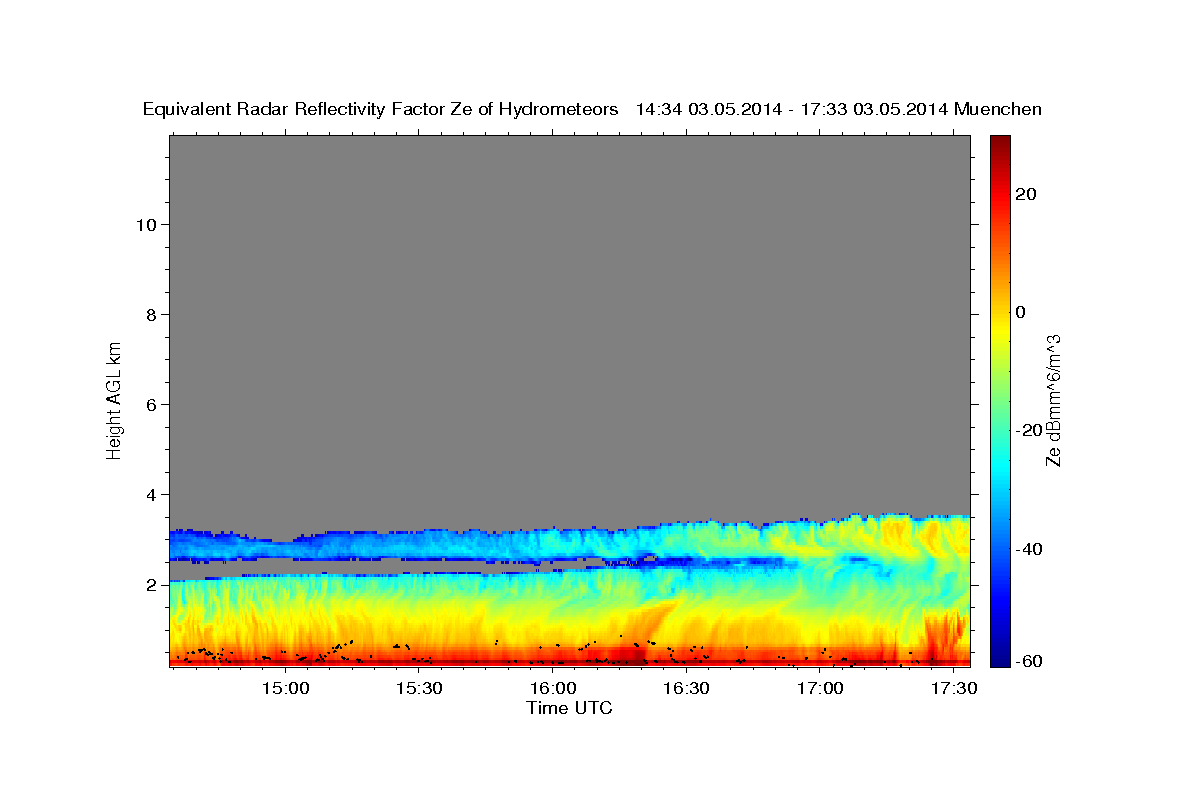The width and height of the screenshot is (1200, 800).
Task: Click the height tick label 4
Action: 152,494
